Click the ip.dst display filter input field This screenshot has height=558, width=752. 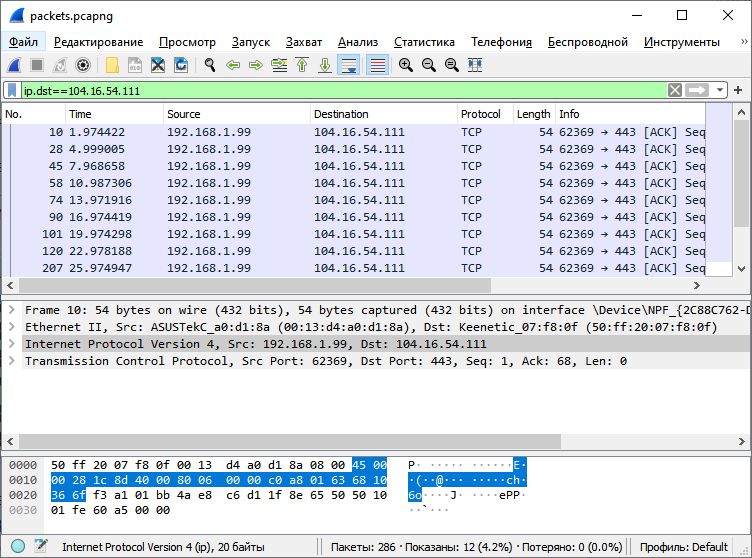[x=340, y=90]
